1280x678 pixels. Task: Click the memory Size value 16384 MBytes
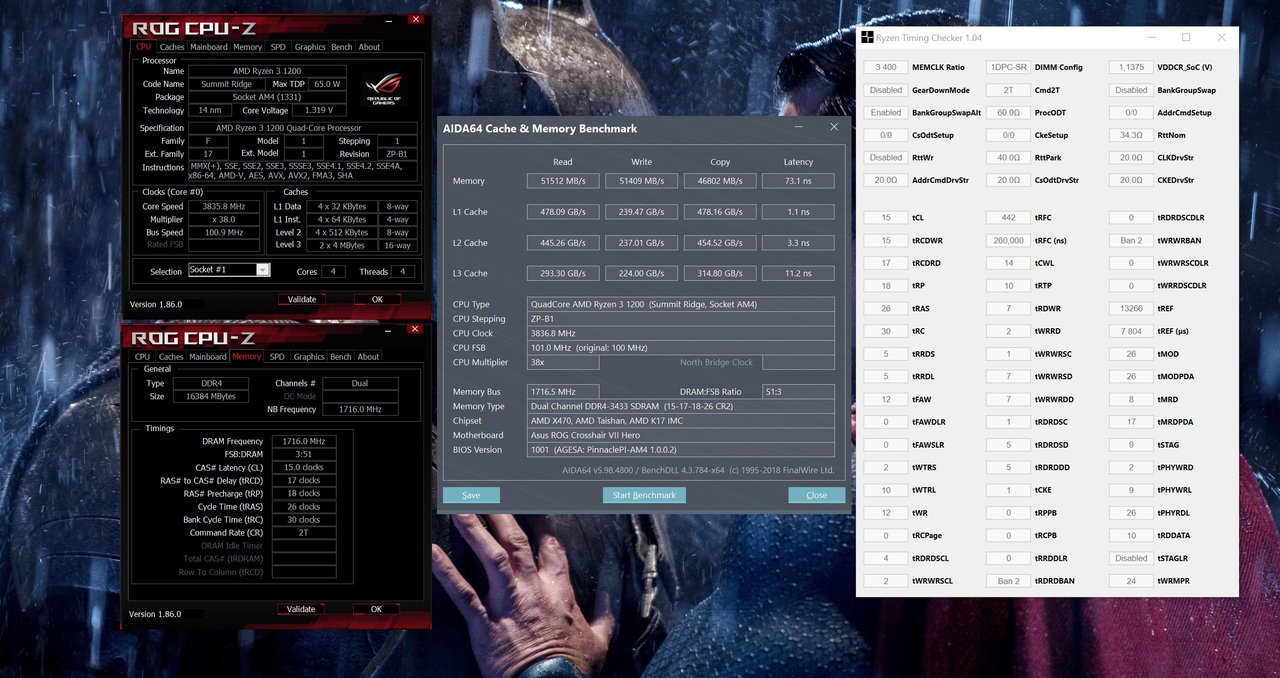(x=210, y=396)
